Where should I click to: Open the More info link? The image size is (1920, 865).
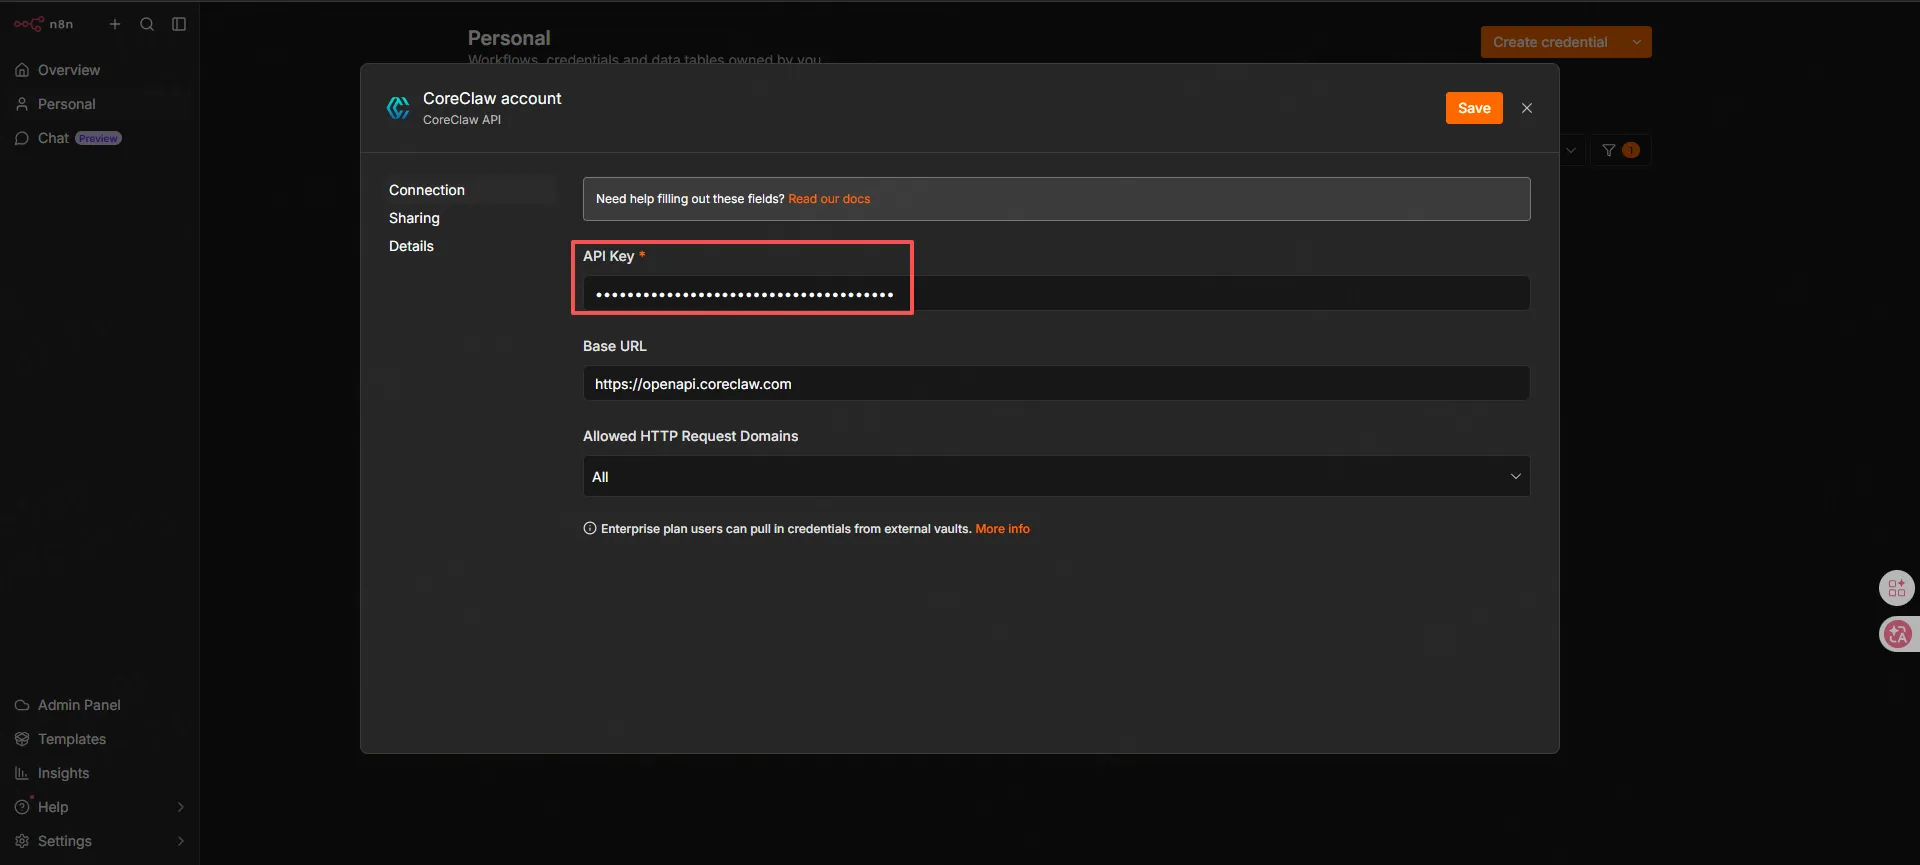(x=1002, y=529)
